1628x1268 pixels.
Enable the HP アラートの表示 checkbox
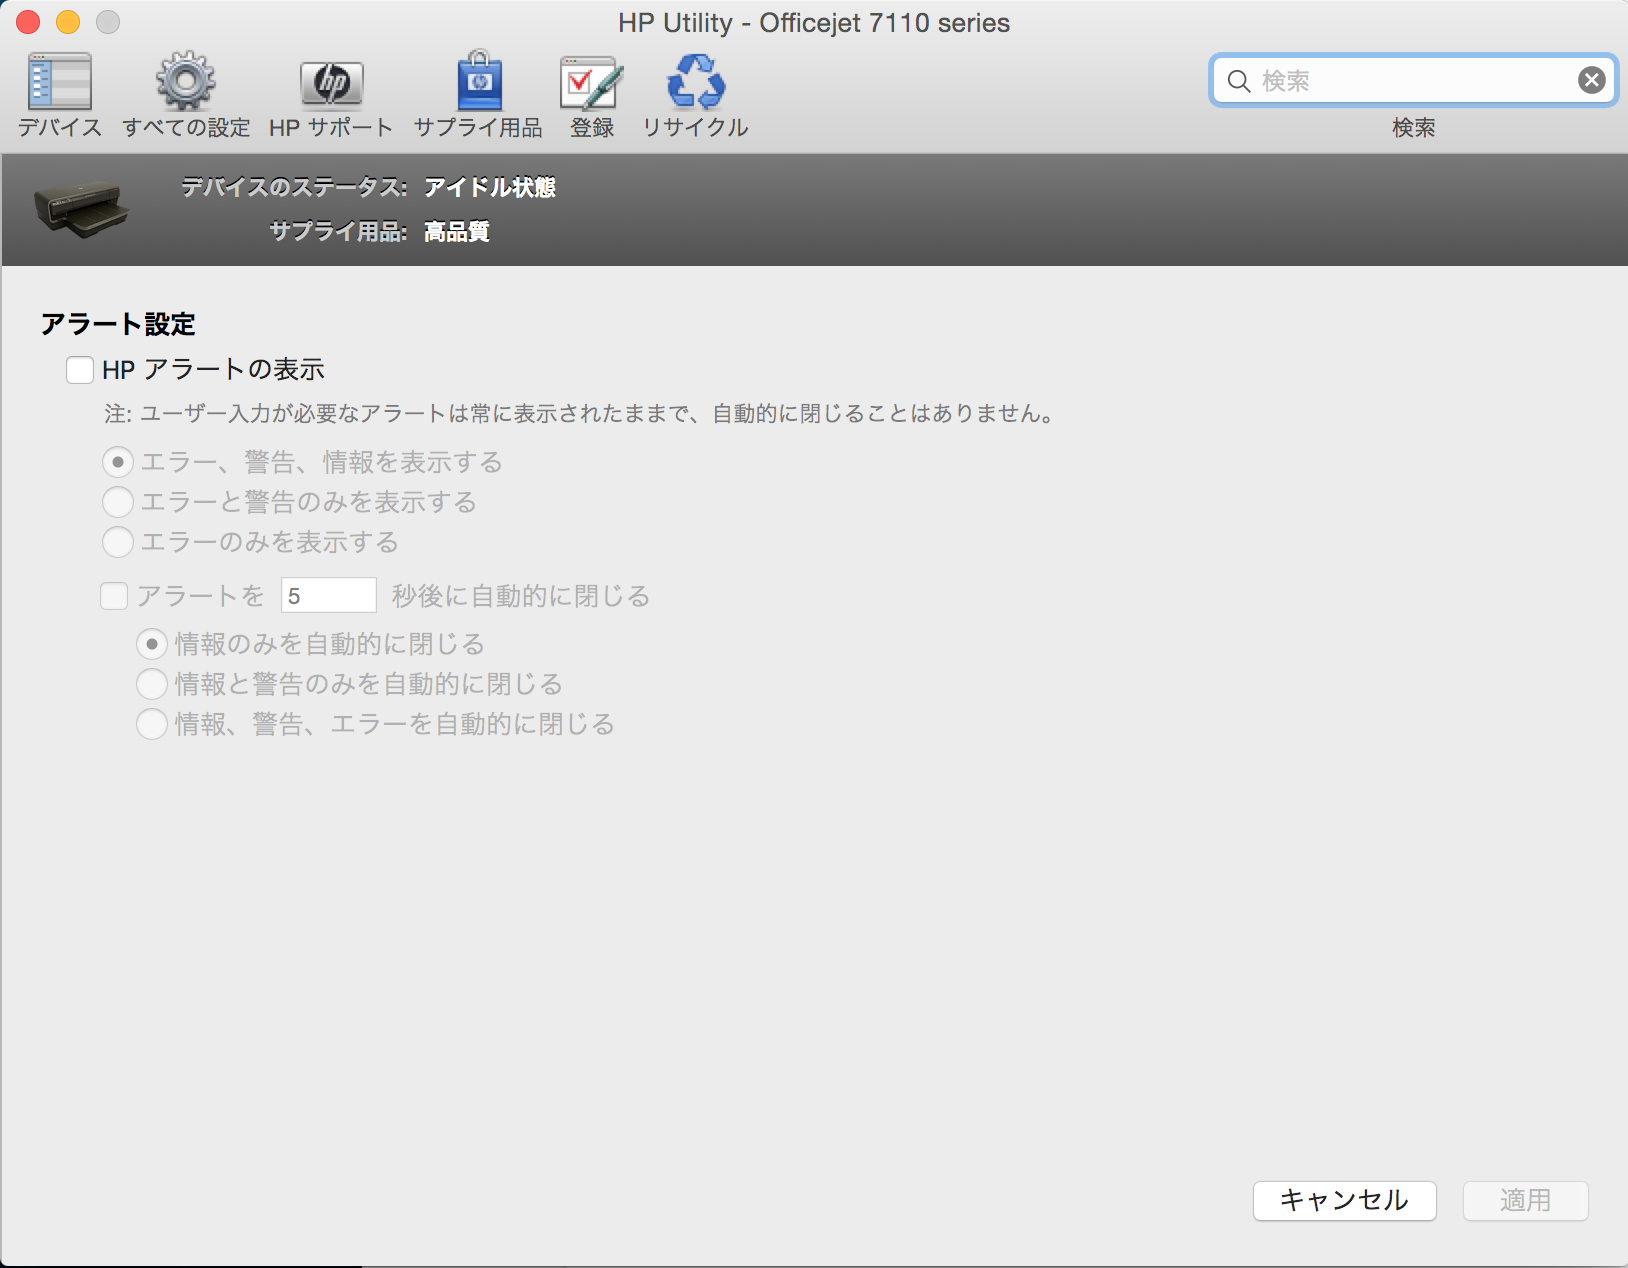tap(80, 370)
